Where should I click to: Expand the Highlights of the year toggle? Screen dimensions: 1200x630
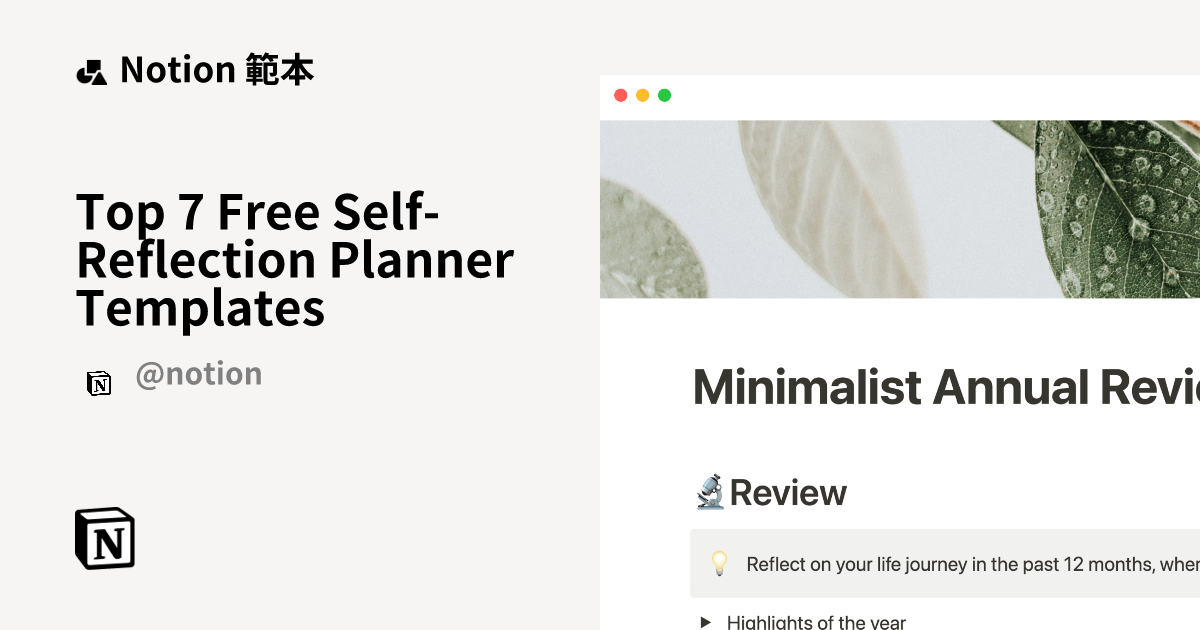pos(817,622)
